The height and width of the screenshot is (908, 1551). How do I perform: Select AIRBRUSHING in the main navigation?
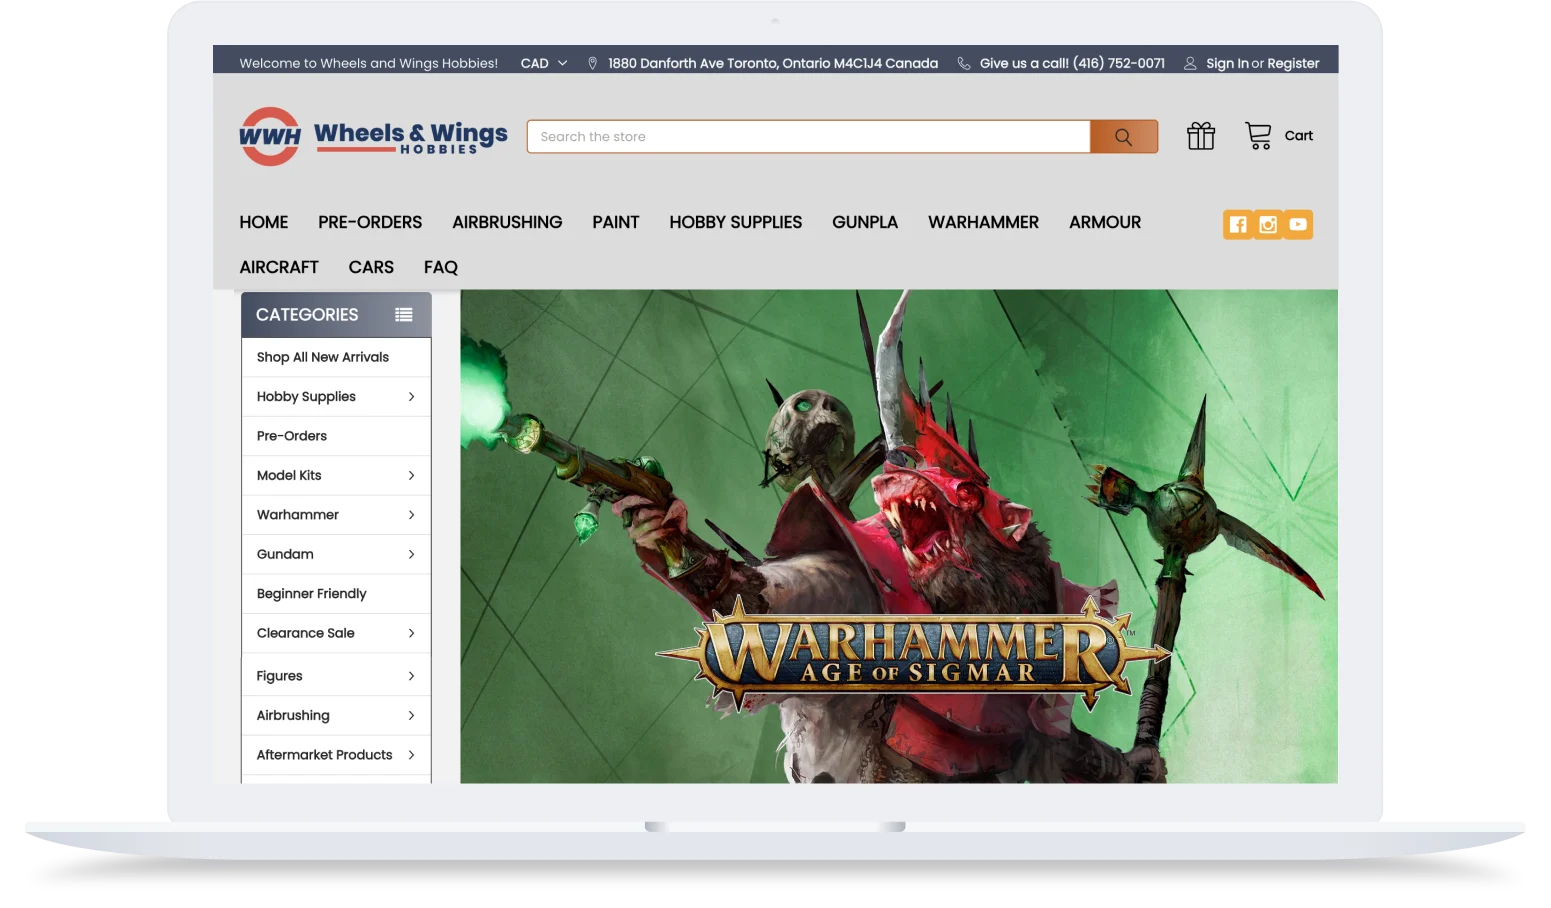(x=507, y=223)
